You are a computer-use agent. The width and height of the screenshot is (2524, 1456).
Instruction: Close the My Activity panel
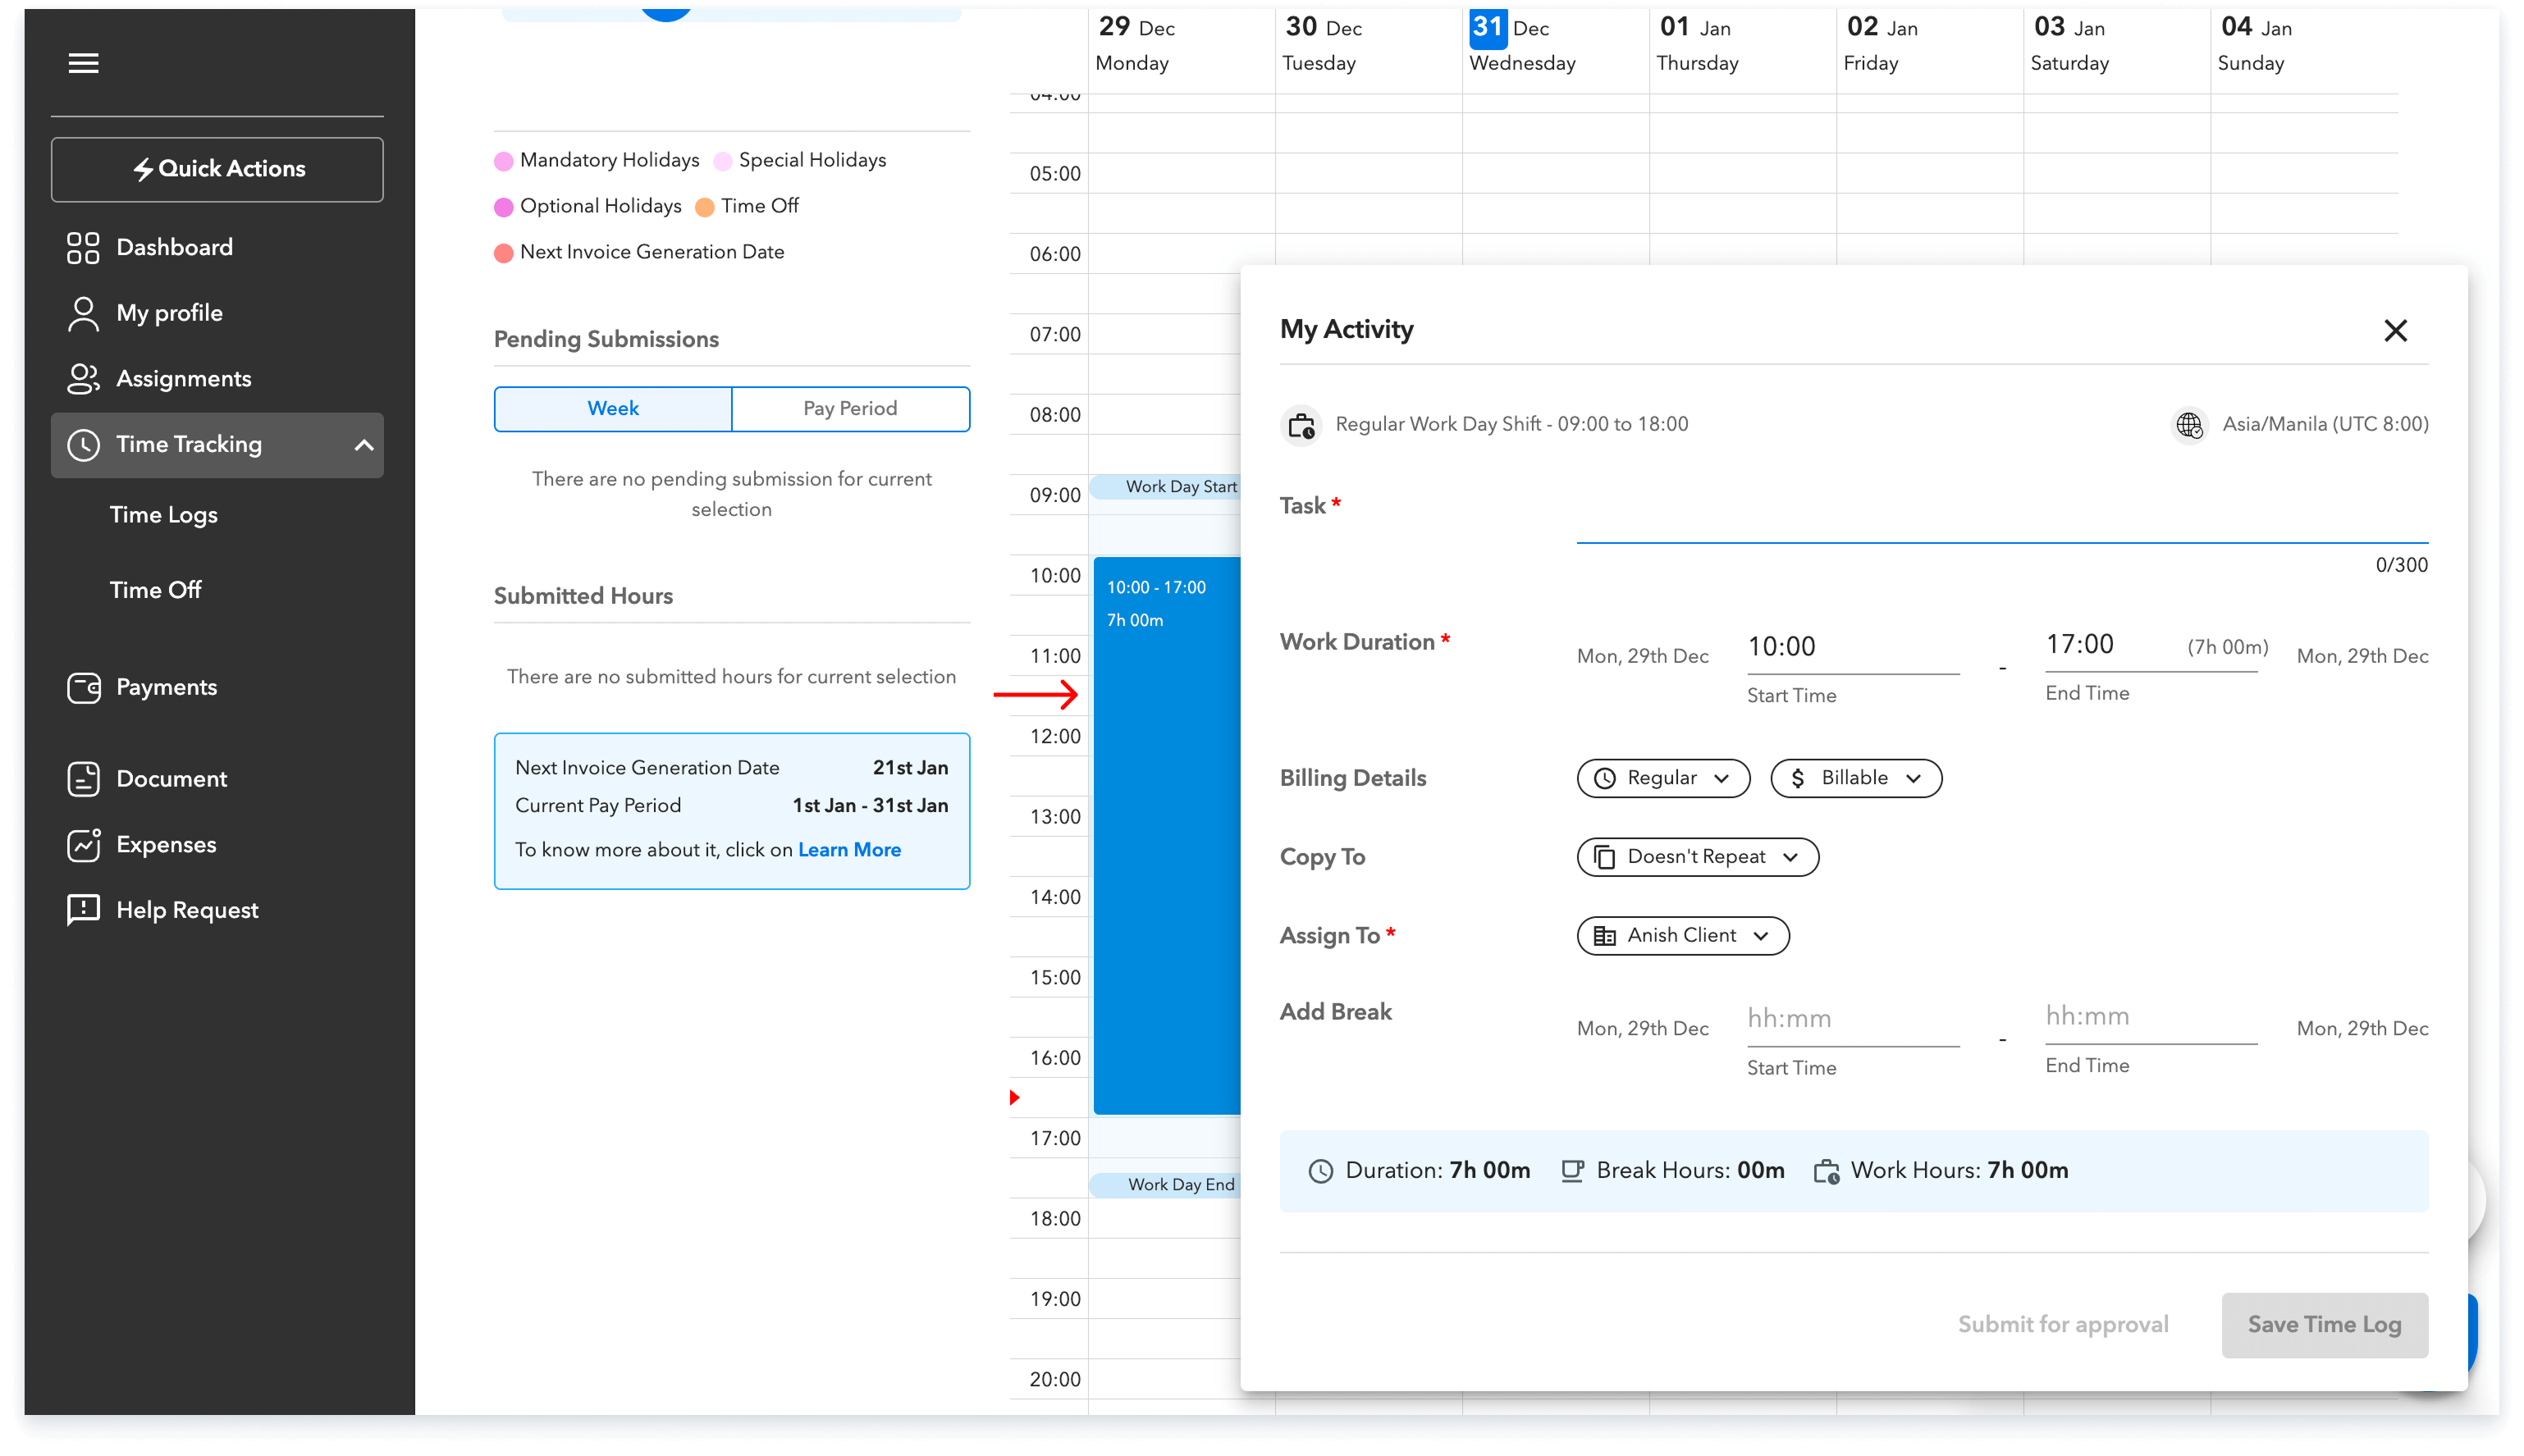click(x=2395, y=331)
